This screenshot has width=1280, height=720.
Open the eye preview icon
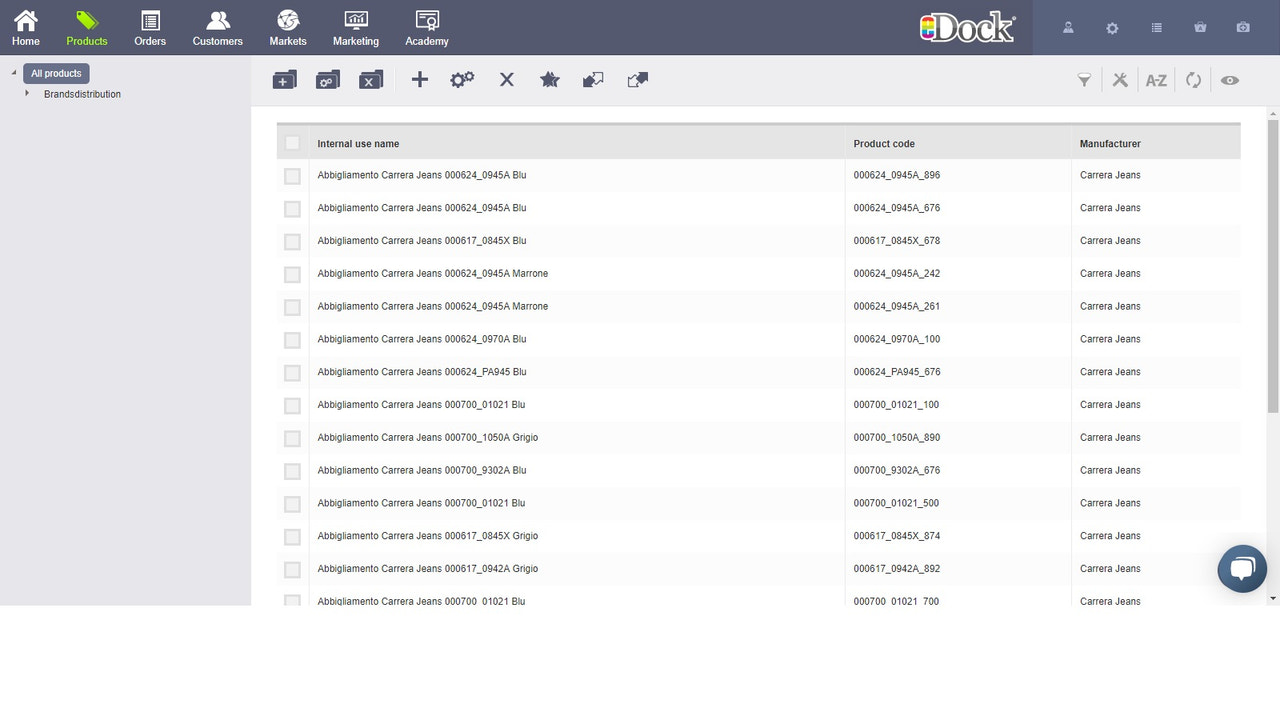point(1230,79)
